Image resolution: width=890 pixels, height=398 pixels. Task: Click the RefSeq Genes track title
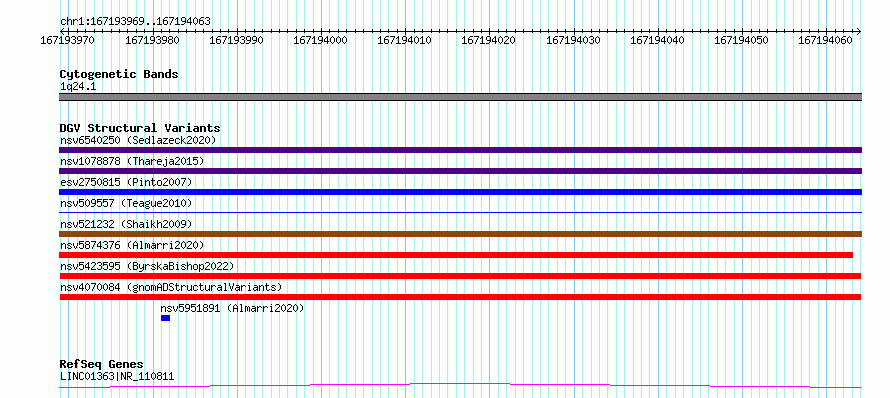101,365
